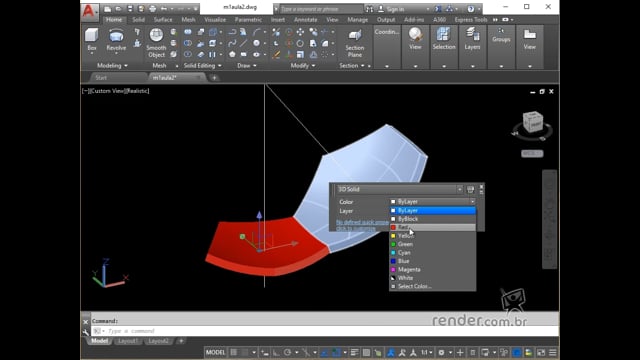Click the Clean Screen status bar icon

[x=541, y=352]
